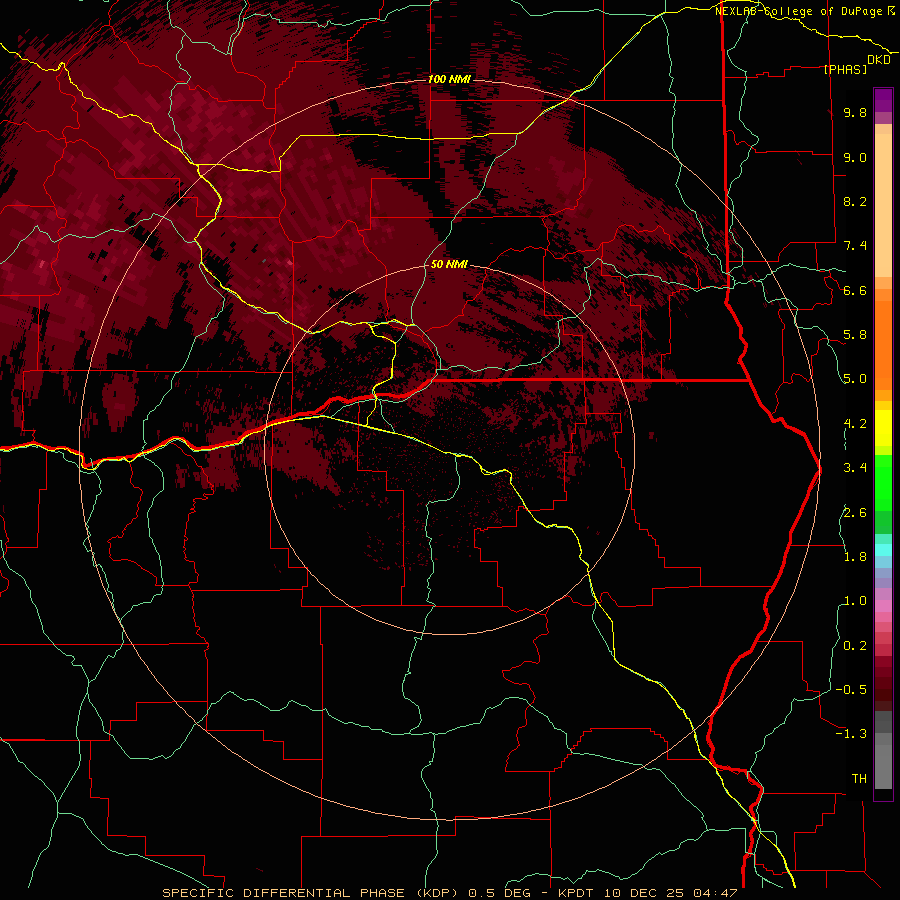Screen dimensions: 900x900
Task: Click the 8.2 scale value
Action: 855,201
